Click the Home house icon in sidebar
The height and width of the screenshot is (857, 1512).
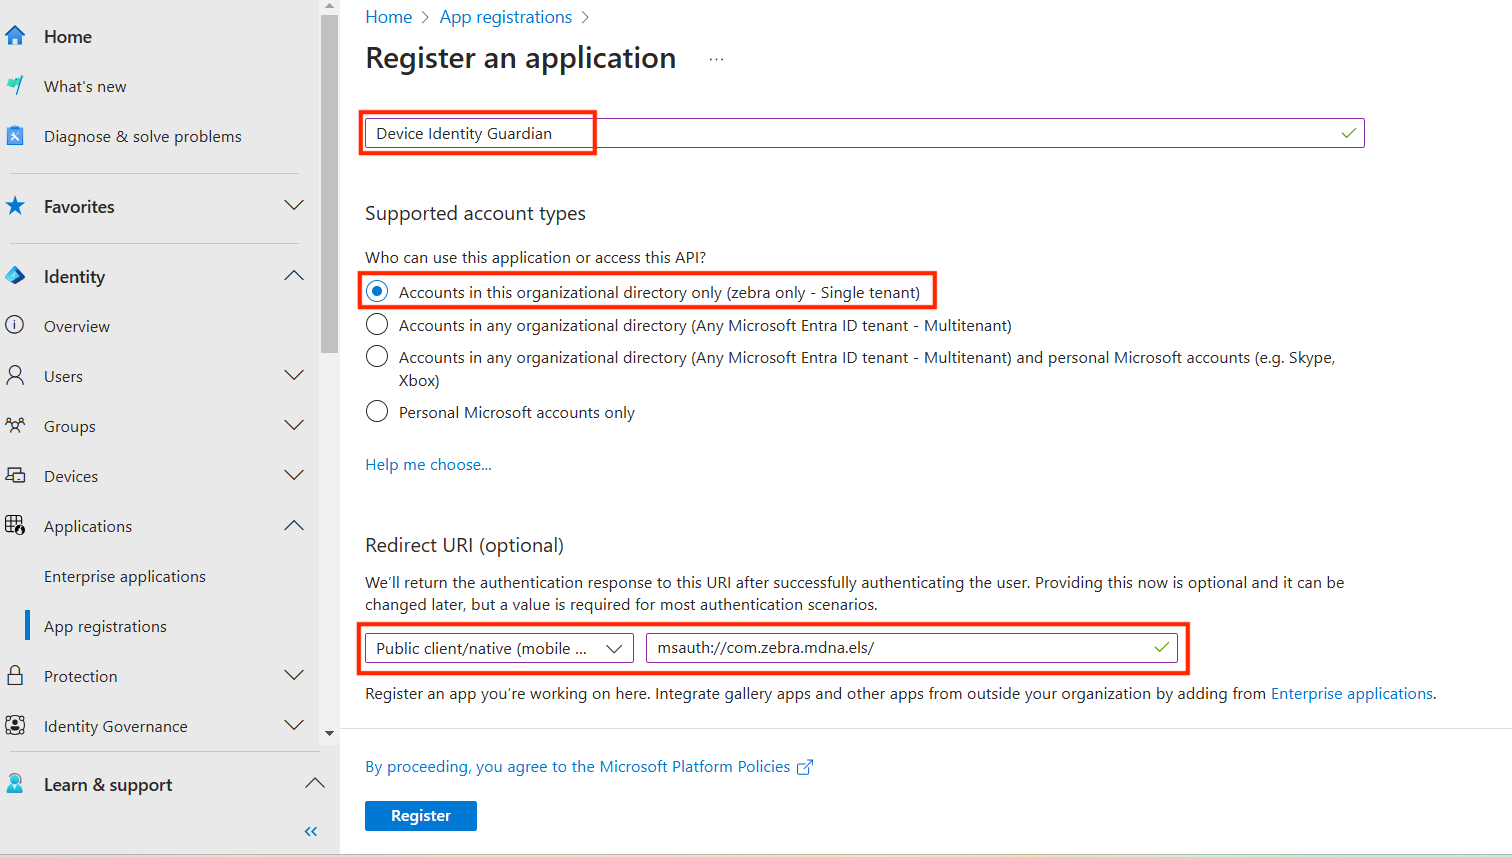pyautogui.click(x=15, y=36)
